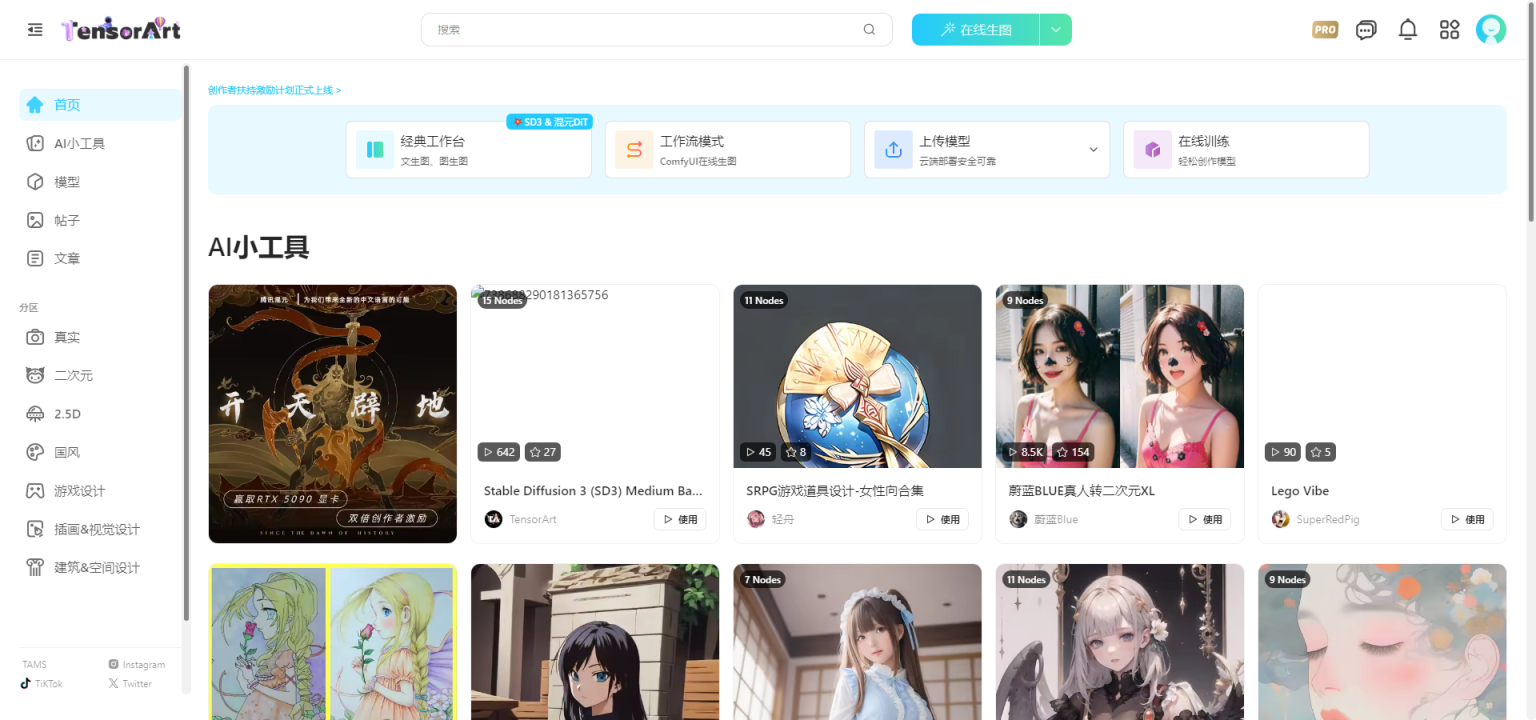Open the 帖子 section

click(66, 219)
